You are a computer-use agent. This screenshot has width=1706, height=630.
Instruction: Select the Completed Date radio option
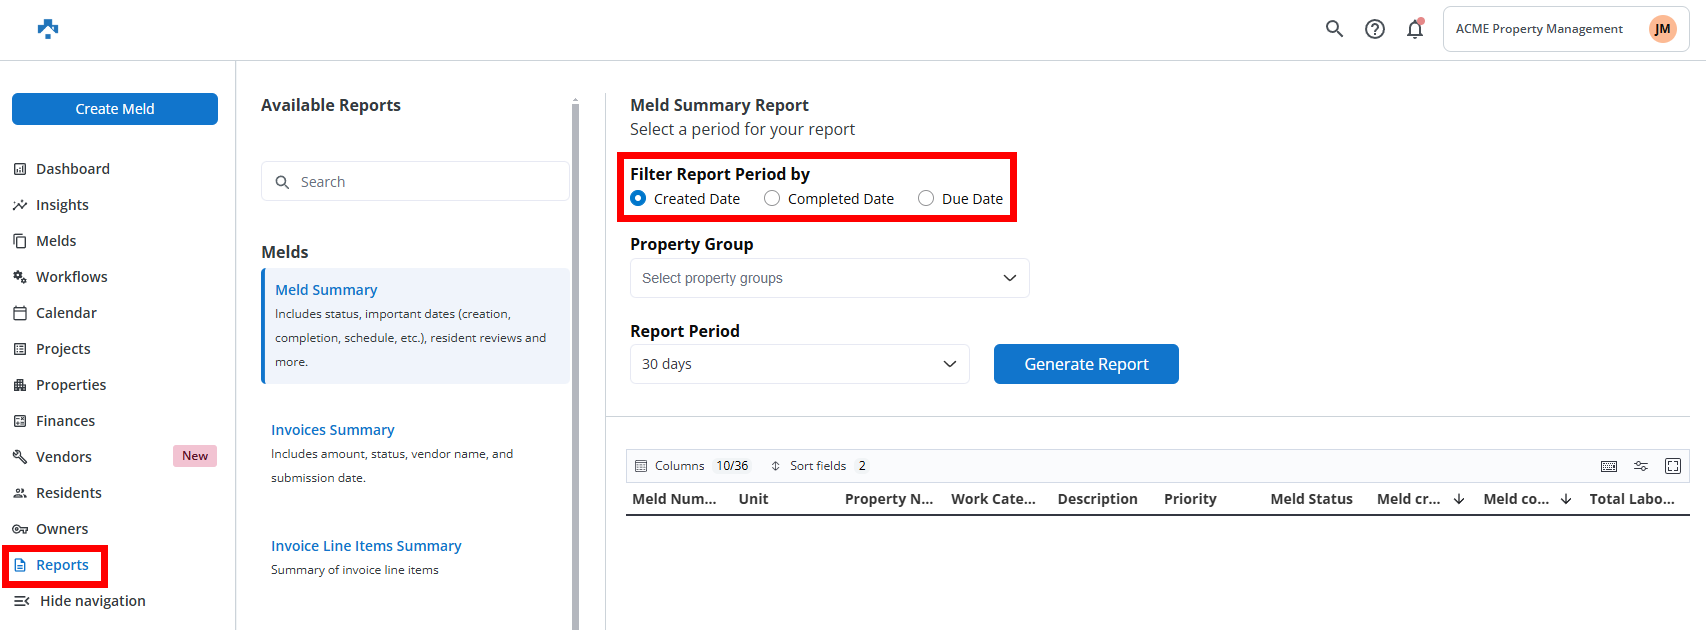click(x=772, y=199)
